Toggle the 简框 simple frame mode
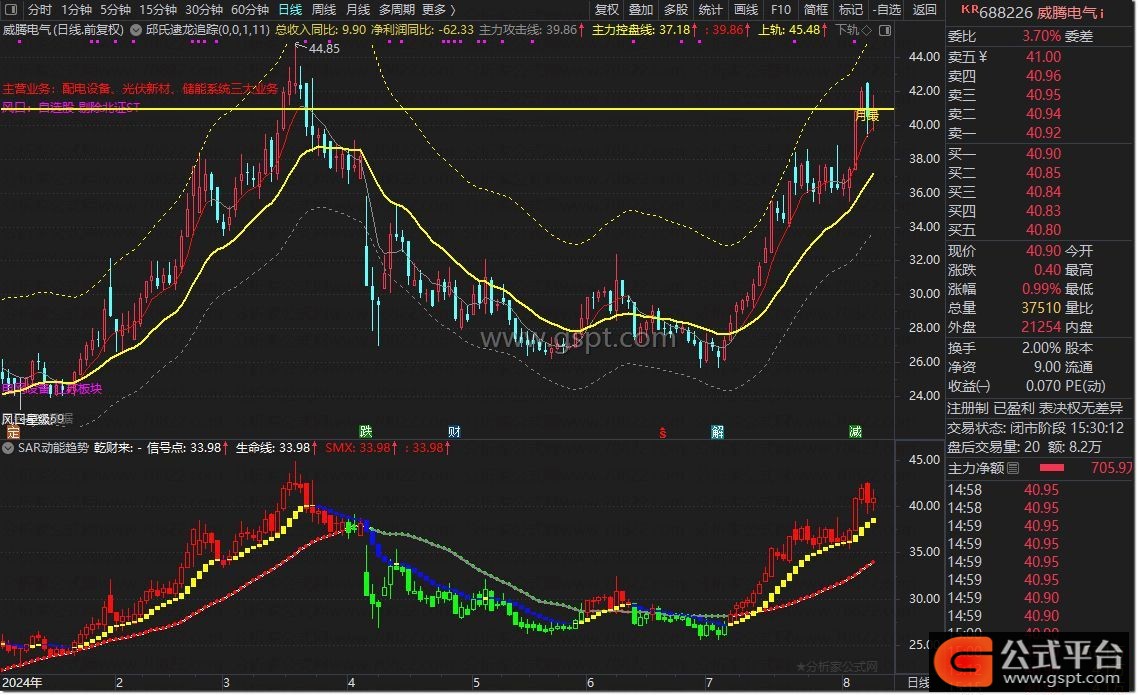The image size is (1139, 695). point(816,9)
